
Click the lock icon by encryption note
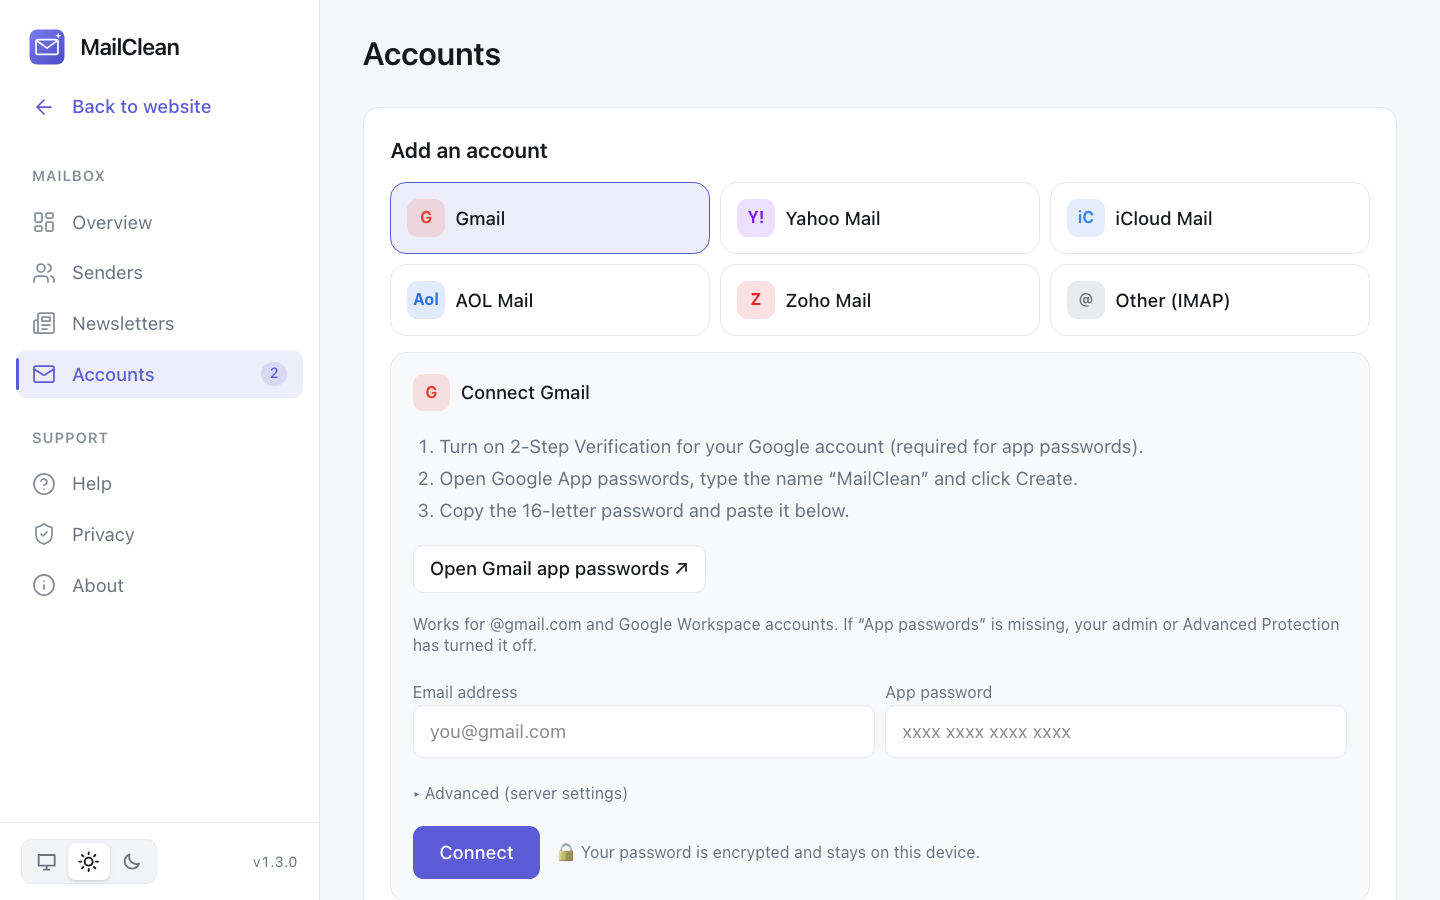coord(566,852)
